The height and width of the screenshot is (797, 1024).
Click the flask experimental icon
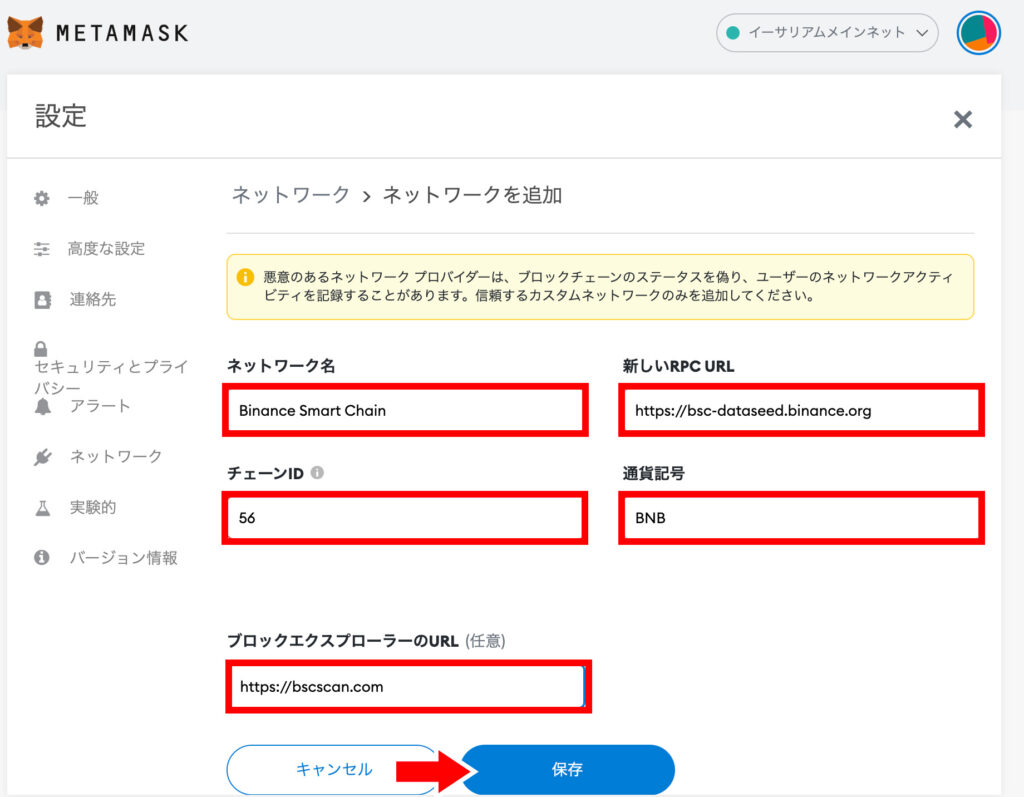click(42, 508)
